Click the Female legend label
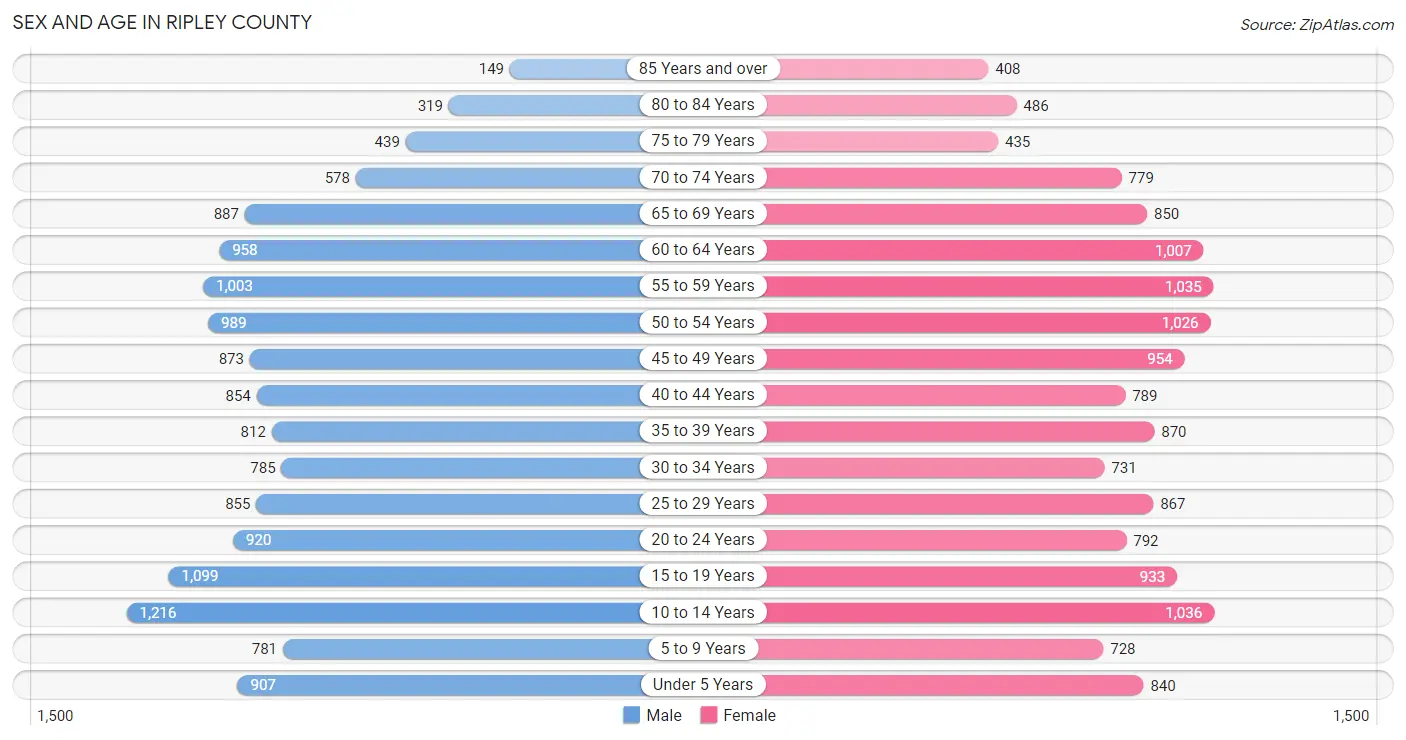 pos(750,715)
